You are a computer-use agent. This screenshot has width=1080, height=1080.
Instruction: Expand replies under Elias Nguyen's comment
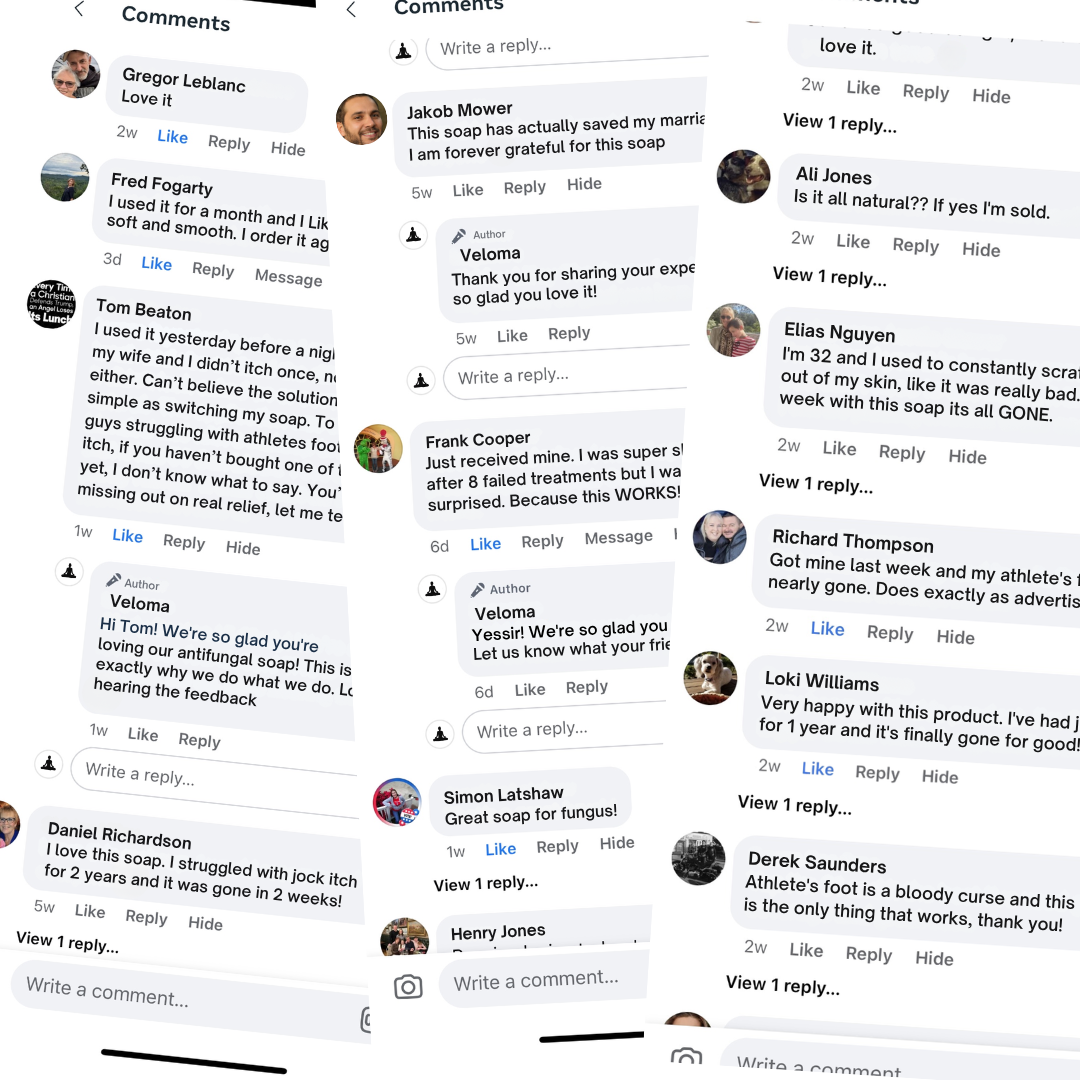(x=815, y=484)
